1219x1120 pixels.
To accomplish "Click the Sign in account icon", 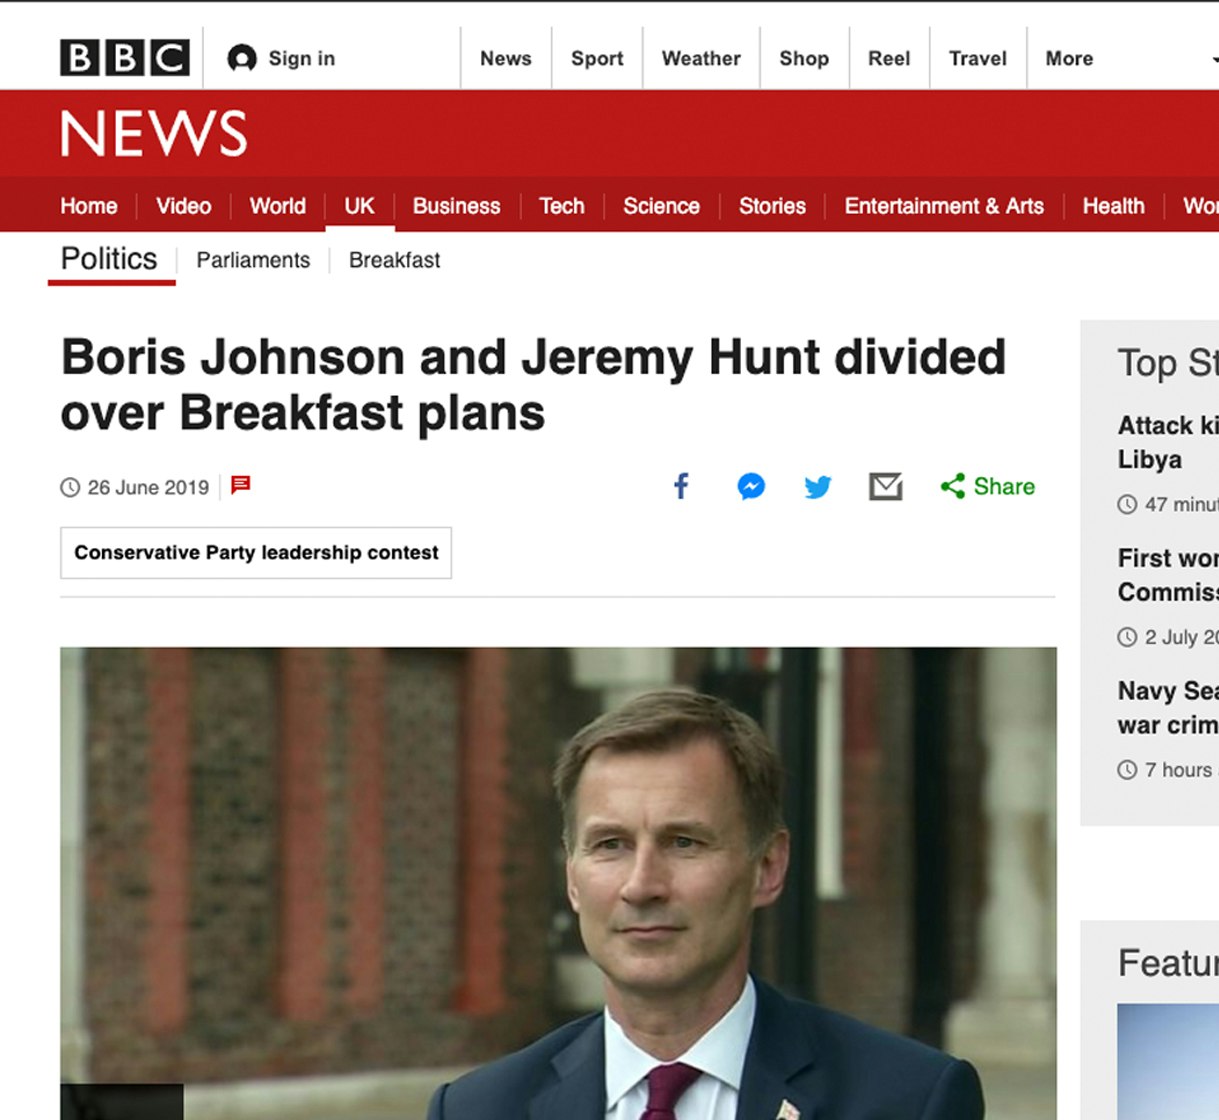I will pos(241,59).
